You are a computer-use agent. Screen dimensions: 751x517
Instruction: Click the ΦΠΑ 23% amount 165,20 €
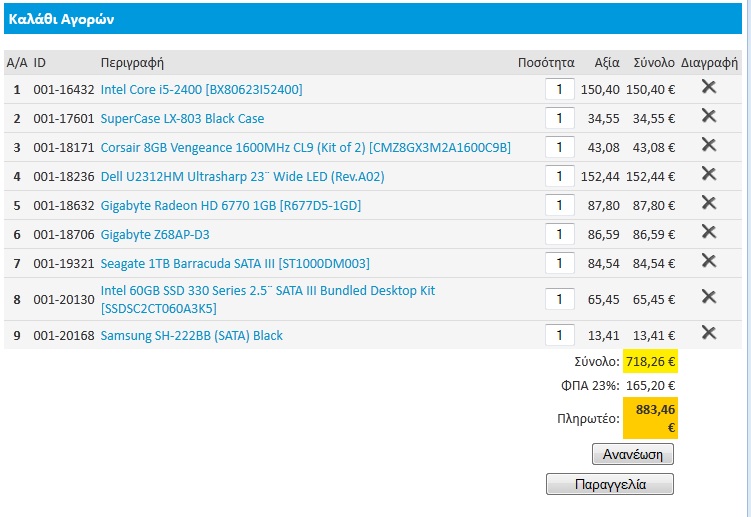(650, 385)
